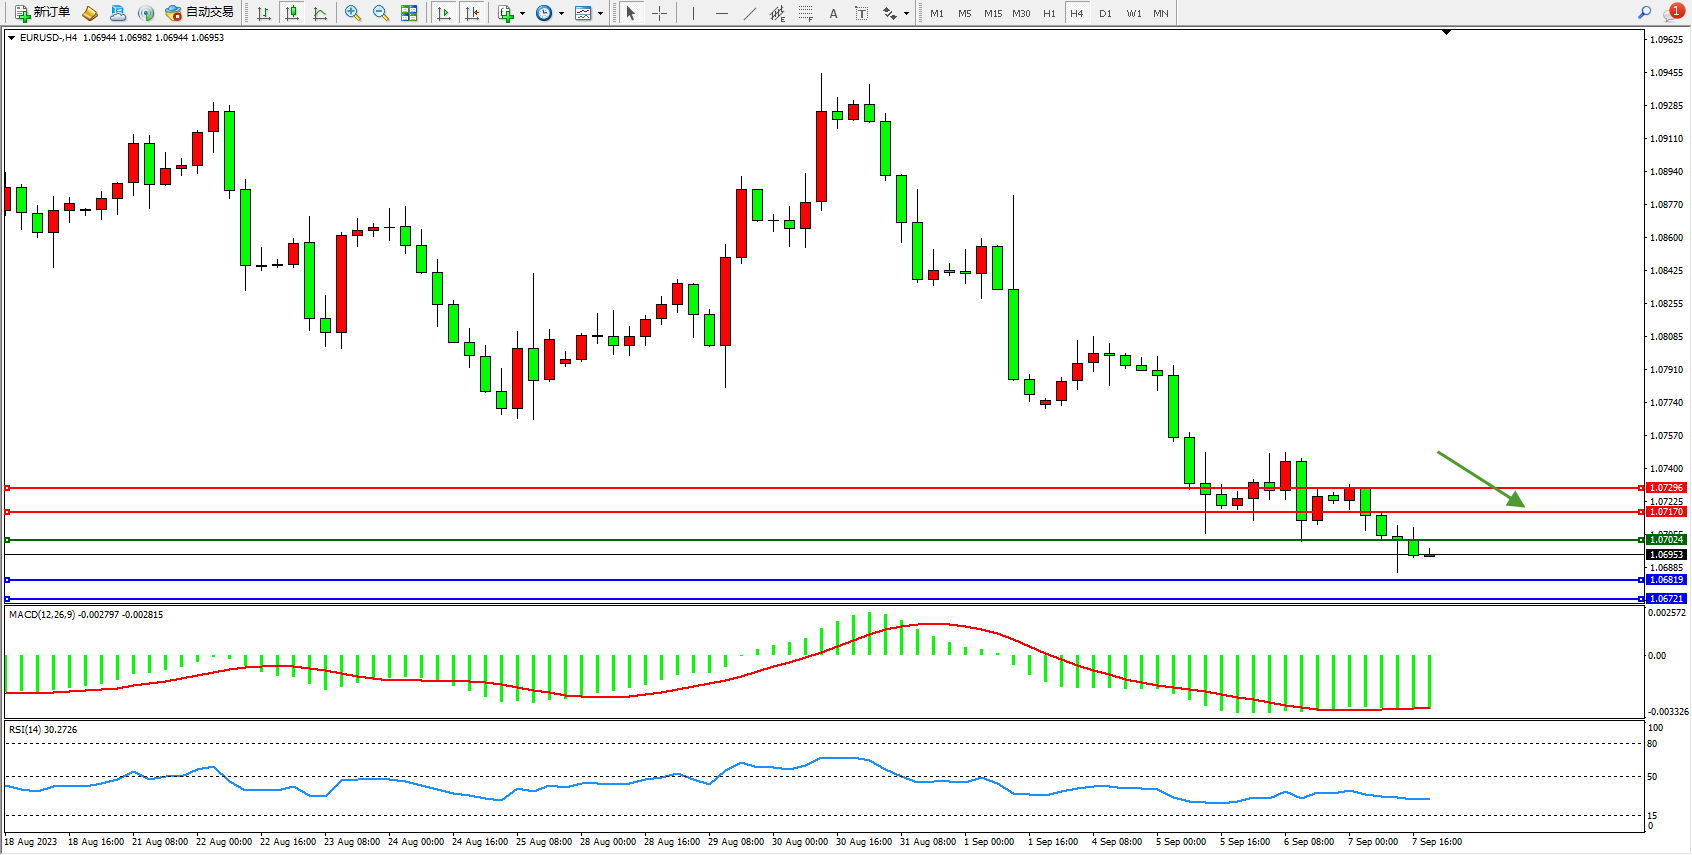Switch to M15 timeframe
1692x855 pixels.
coord(992,13)
